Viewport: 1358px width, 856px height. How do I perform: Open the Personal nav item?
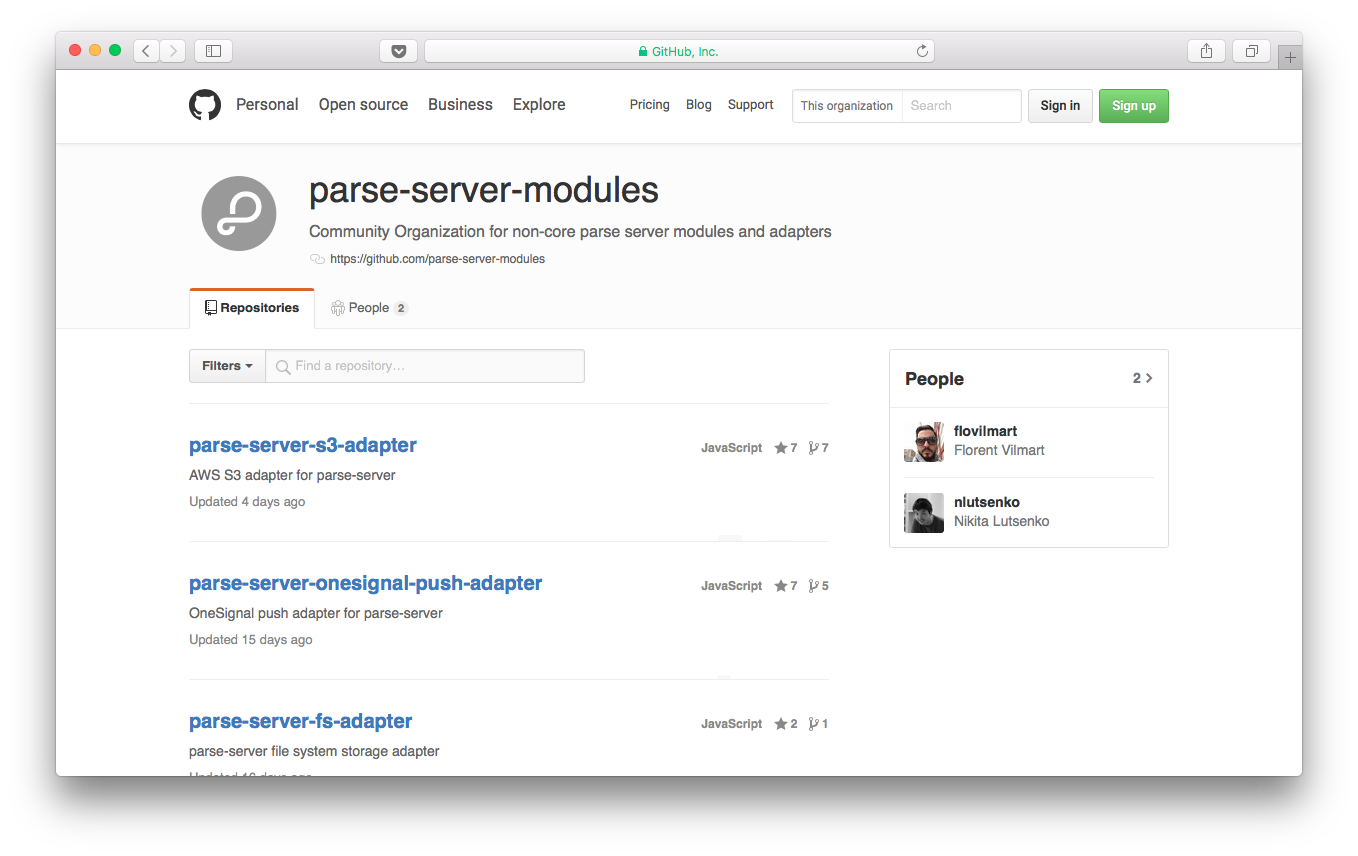pyautogui.click(x=267, y=105)
